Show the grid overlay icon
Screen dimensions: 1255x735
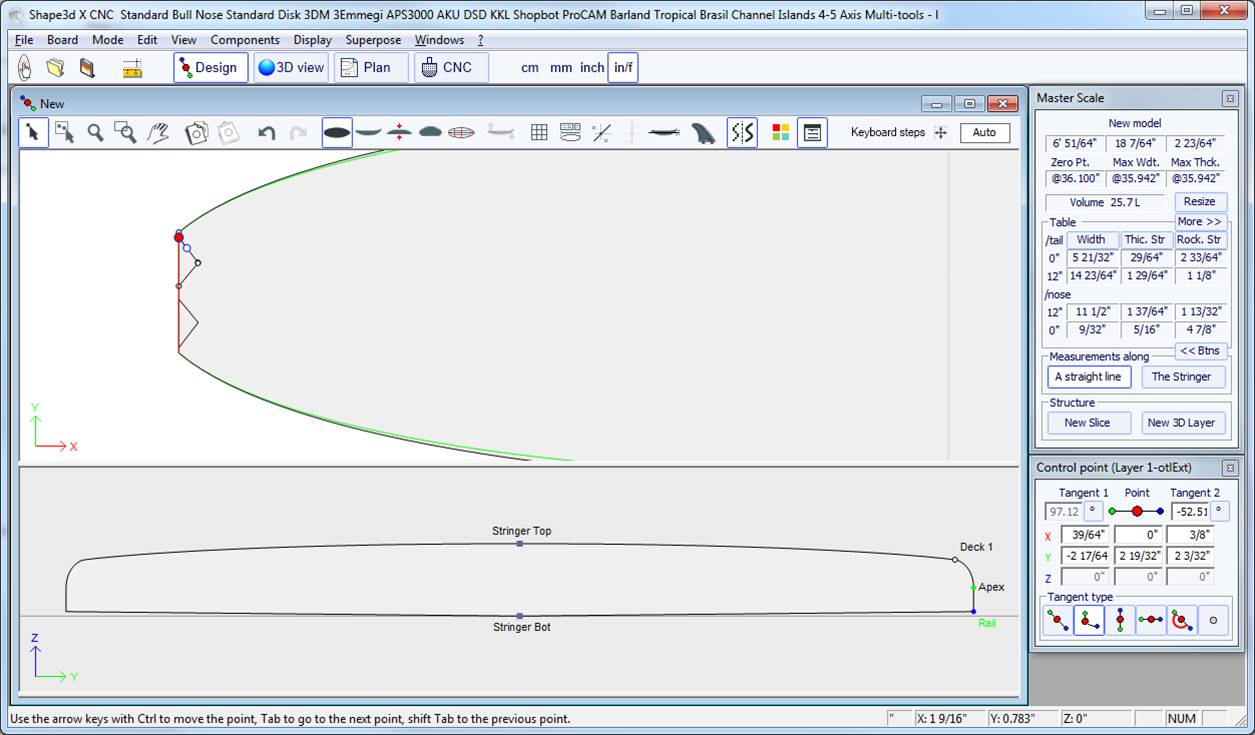pos(539,132)
